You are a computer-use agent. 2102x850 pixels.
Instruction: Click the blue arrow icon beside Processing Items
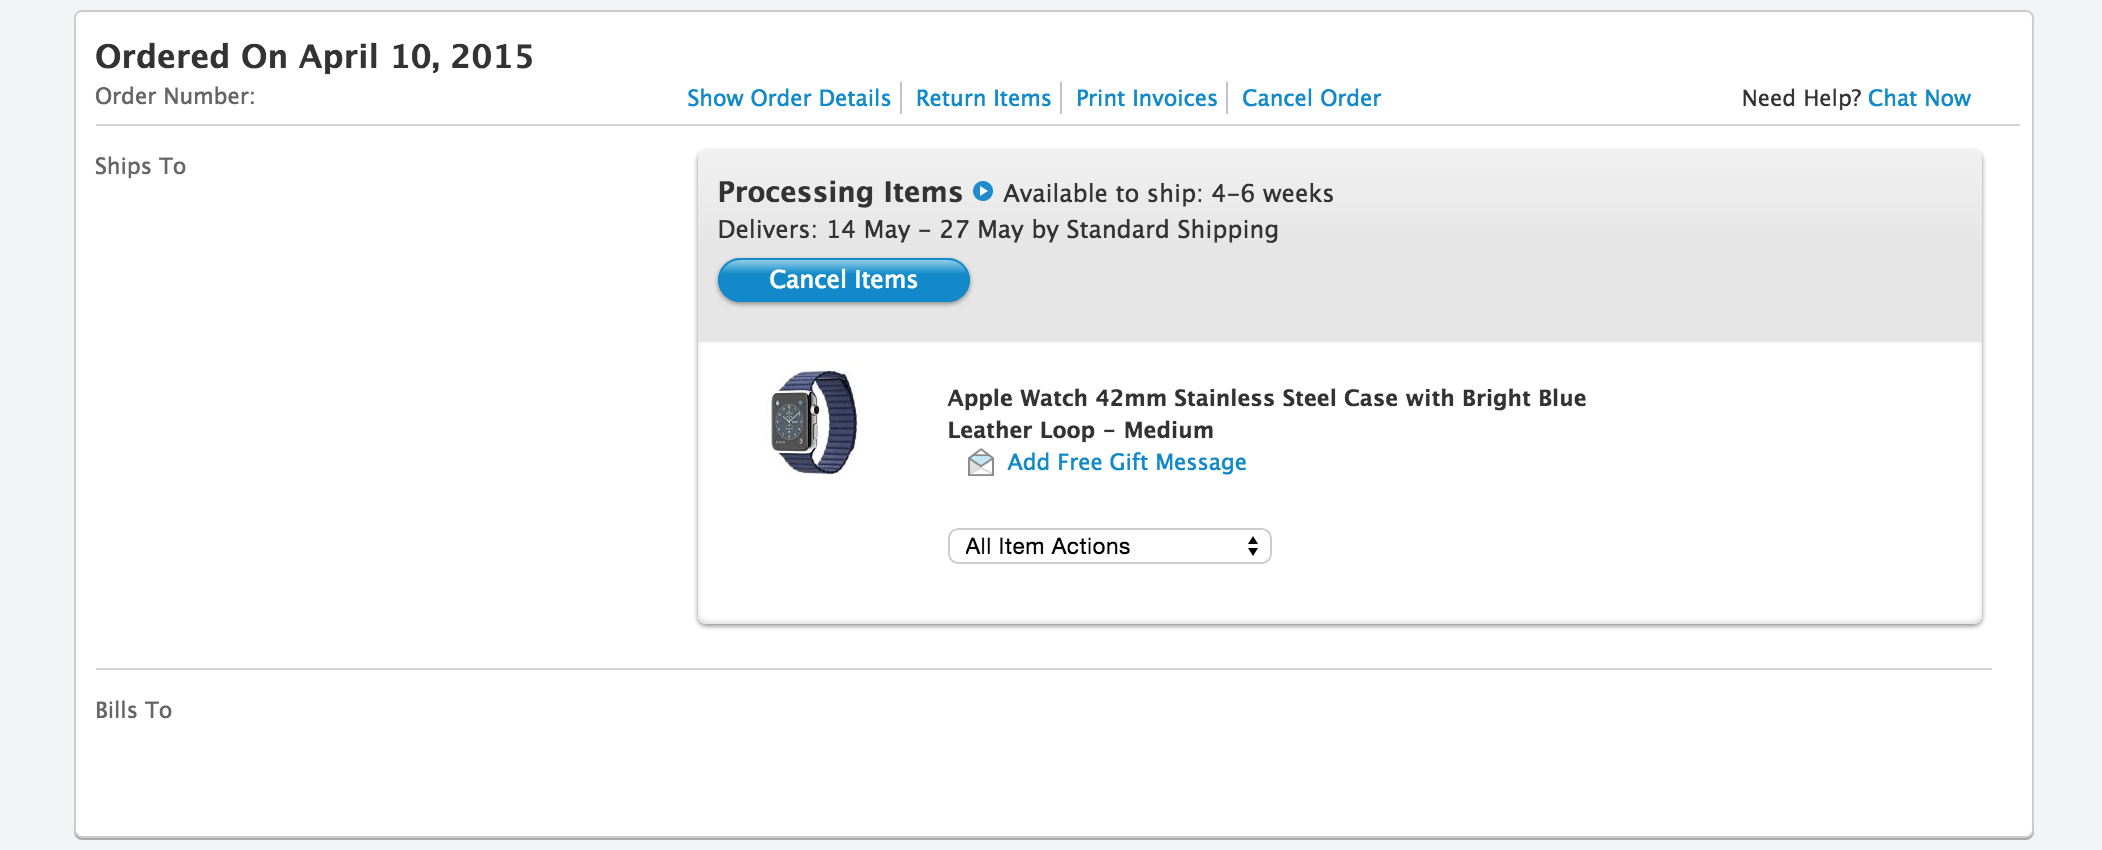pos(983,191)
